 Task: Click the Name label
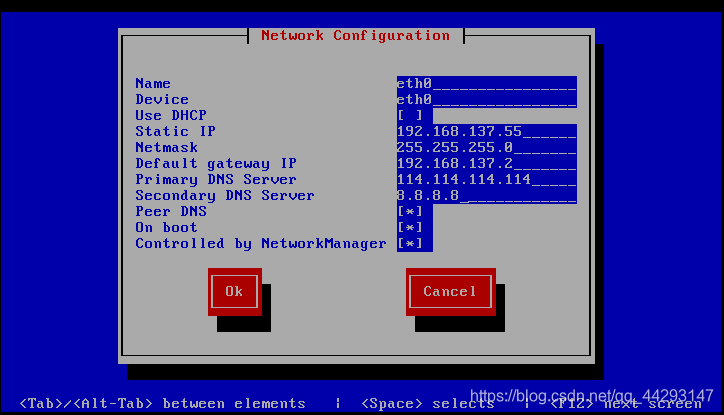[153, 84]
